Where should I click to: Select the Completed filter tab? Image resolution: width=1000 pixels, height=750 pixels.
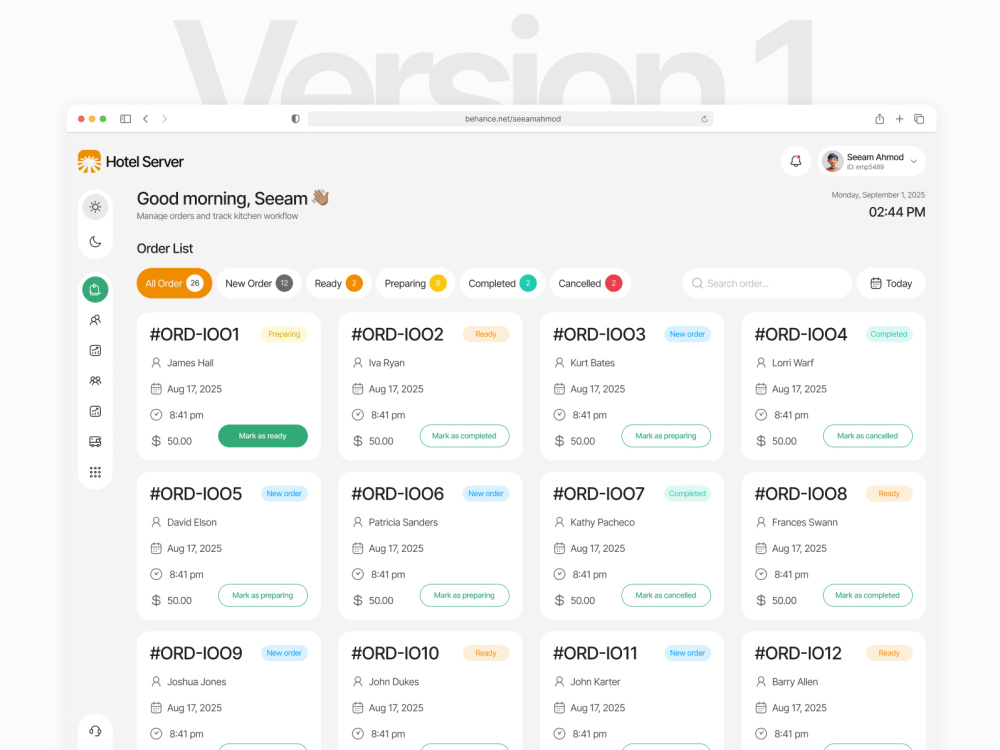coord(502,283)
